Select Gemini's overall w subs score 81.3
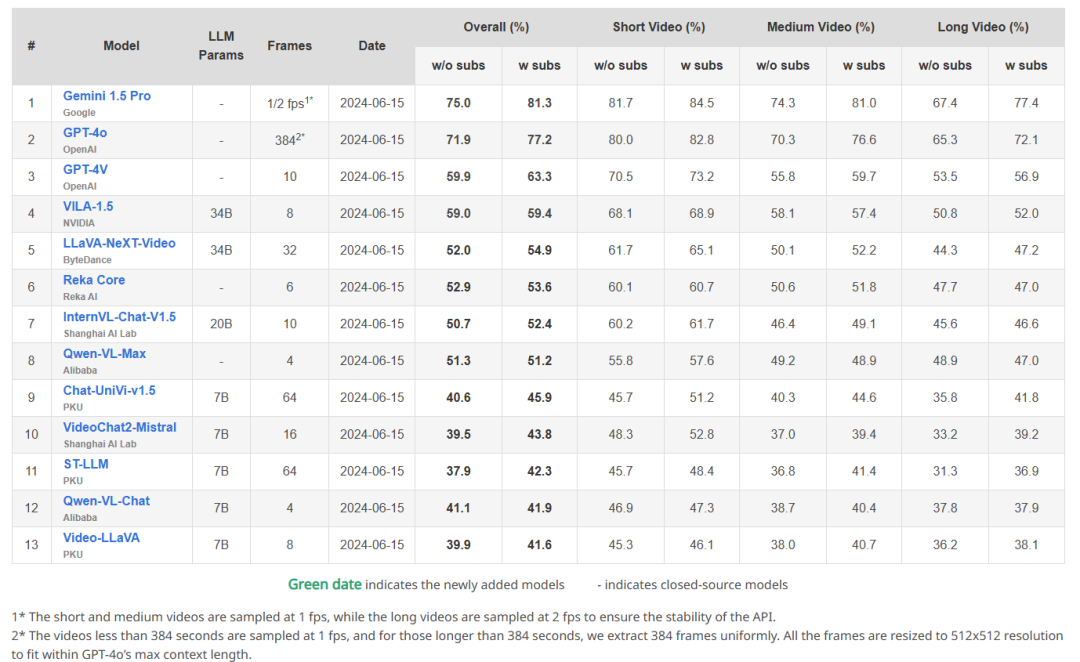1080x662 pixels. [x=539, y=103]
